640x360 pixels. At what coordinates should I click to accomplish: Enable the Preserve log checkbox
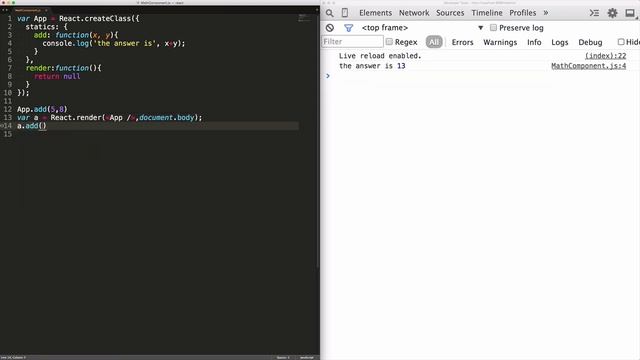click(x=493, y=28)
